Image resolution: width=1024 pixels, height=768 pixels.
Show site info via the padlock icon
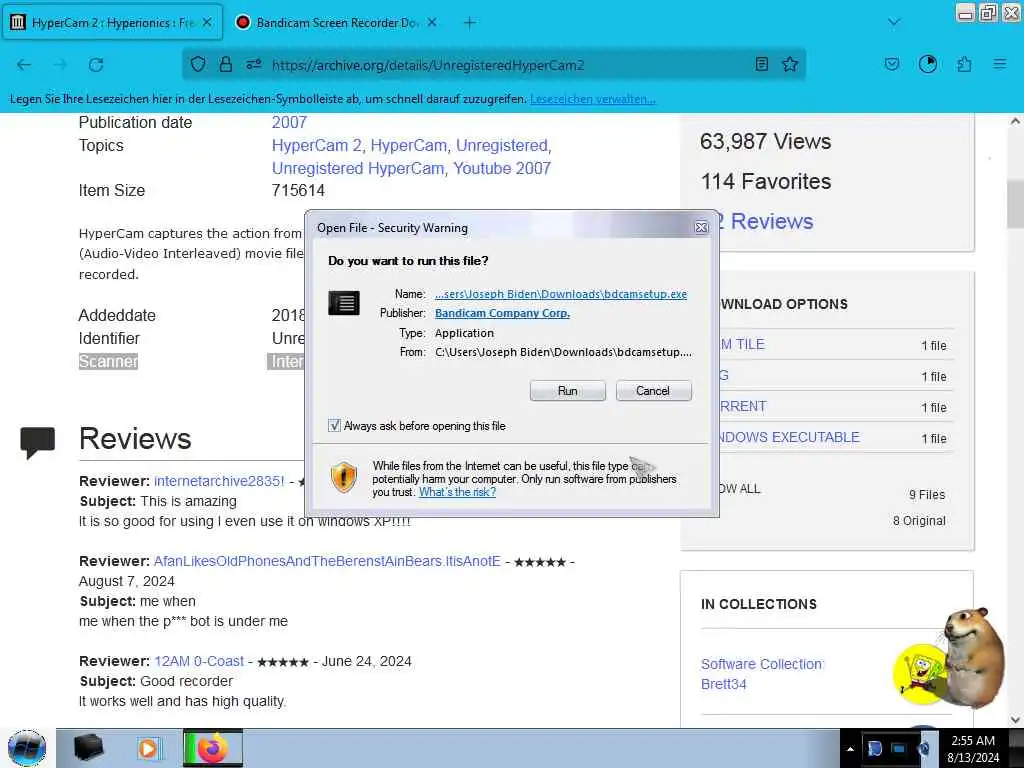pos(226,64)
